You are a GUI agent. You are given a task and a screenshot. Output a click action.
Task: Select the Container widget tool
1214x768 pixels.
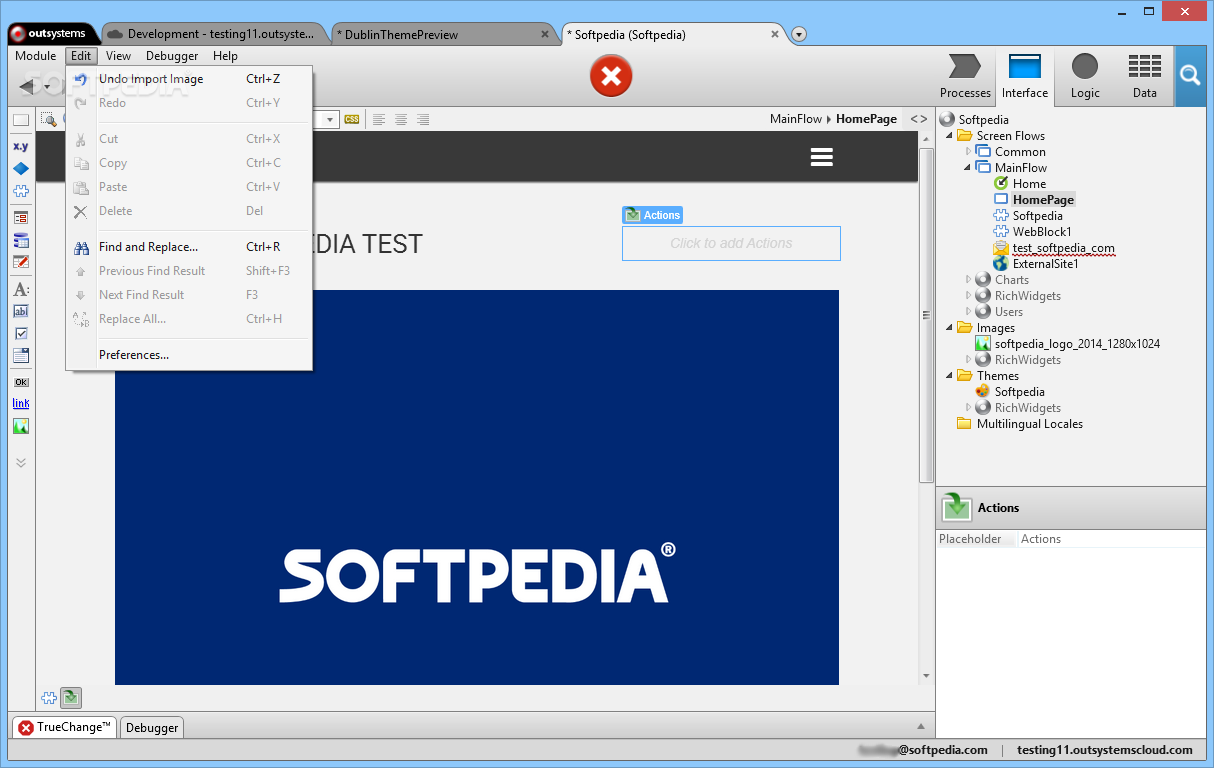click(21, 120)
